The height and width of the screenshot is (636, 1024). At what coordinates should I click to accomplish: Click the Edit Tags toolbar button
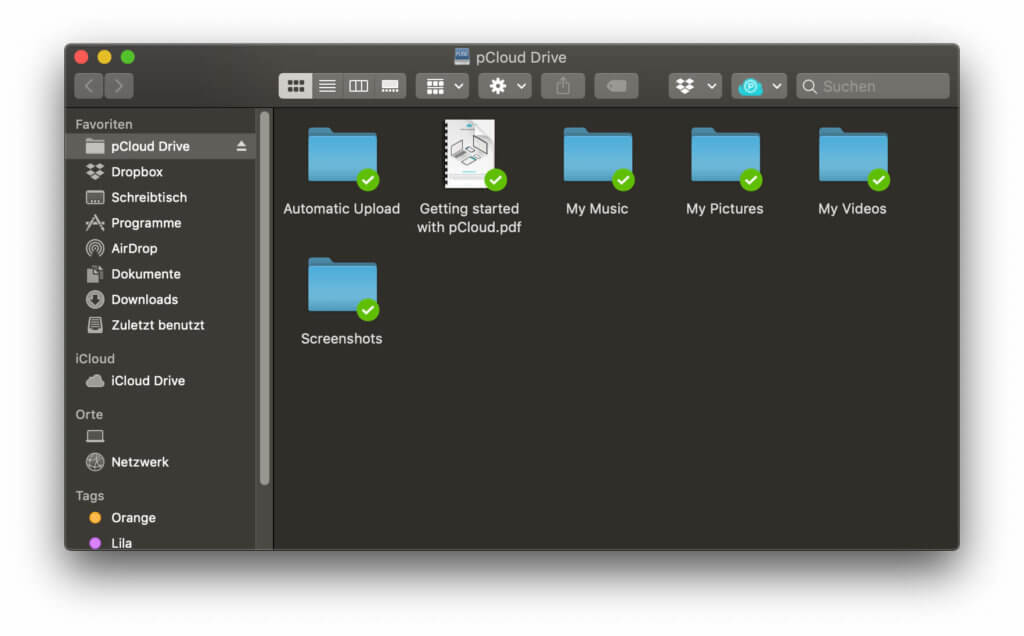click(616, 86)
